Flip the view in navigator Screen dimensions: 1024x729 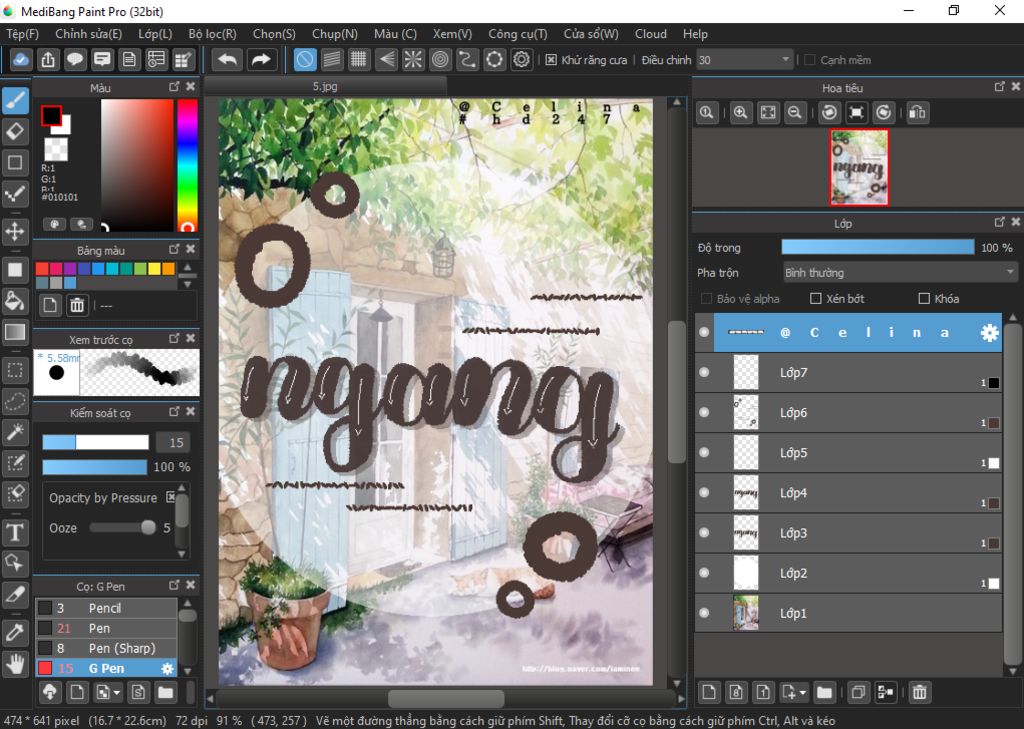point(917,112)
